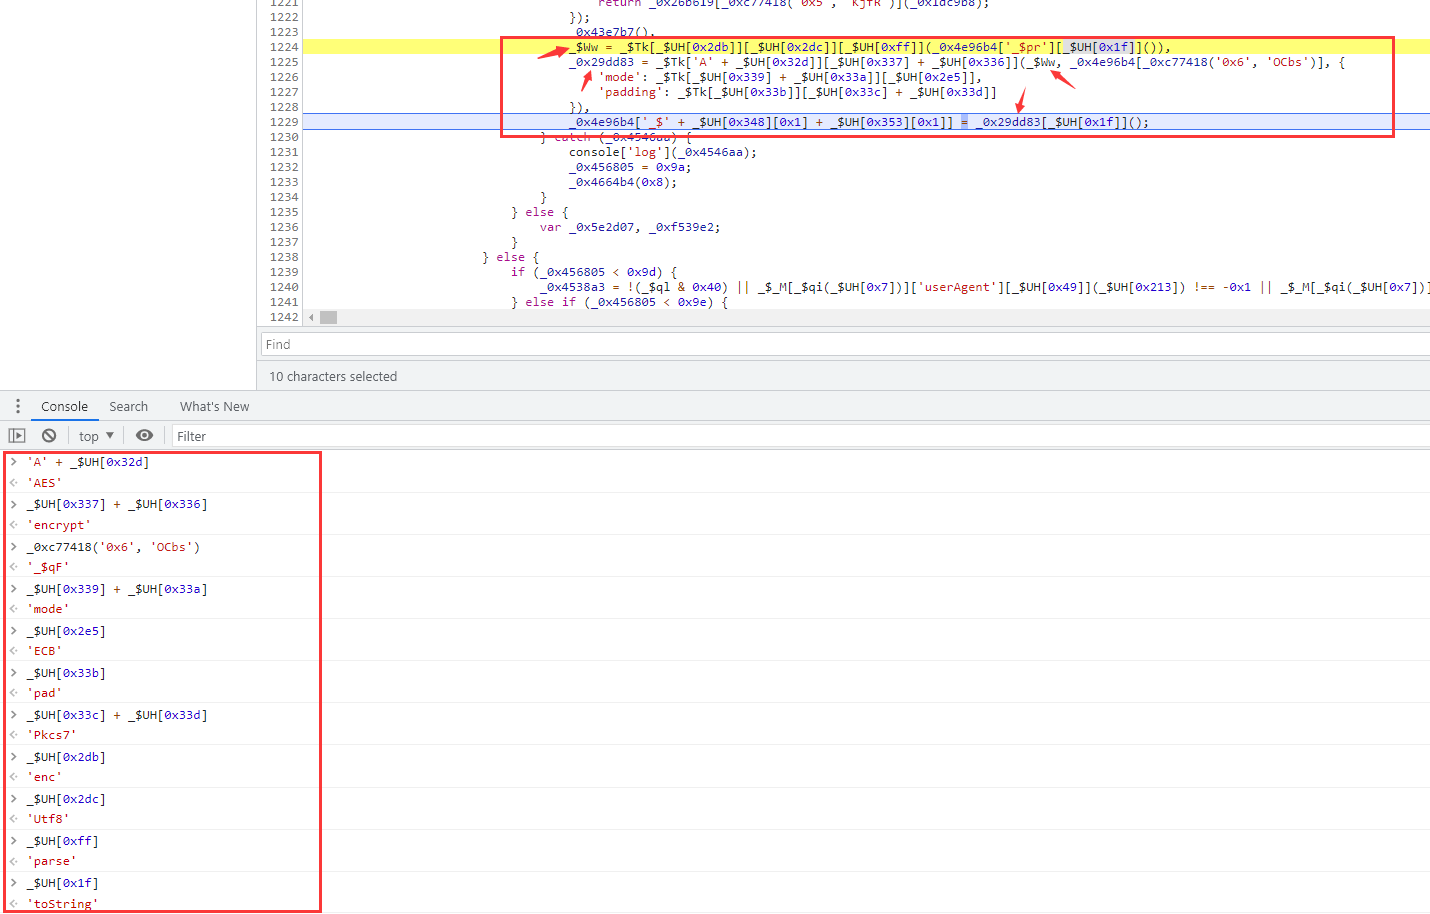This screenshot has height=914, width=1430.
Task: Click the horizontal scrollbar thumb in code editor
Action: 328,318
